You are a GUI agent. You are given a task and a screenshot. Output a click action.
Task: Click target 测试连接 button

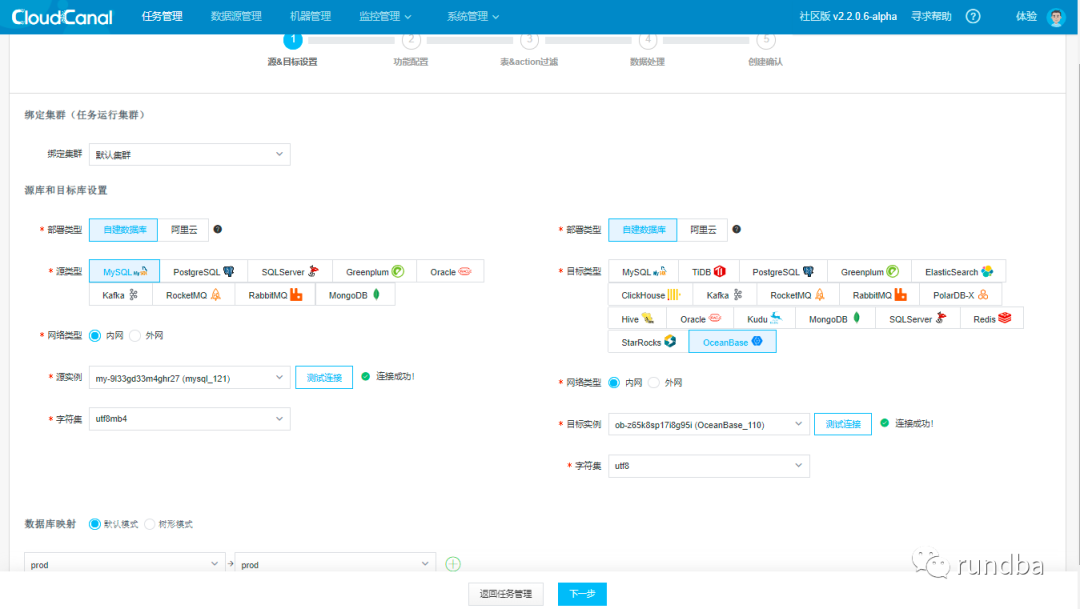[843, 424]
